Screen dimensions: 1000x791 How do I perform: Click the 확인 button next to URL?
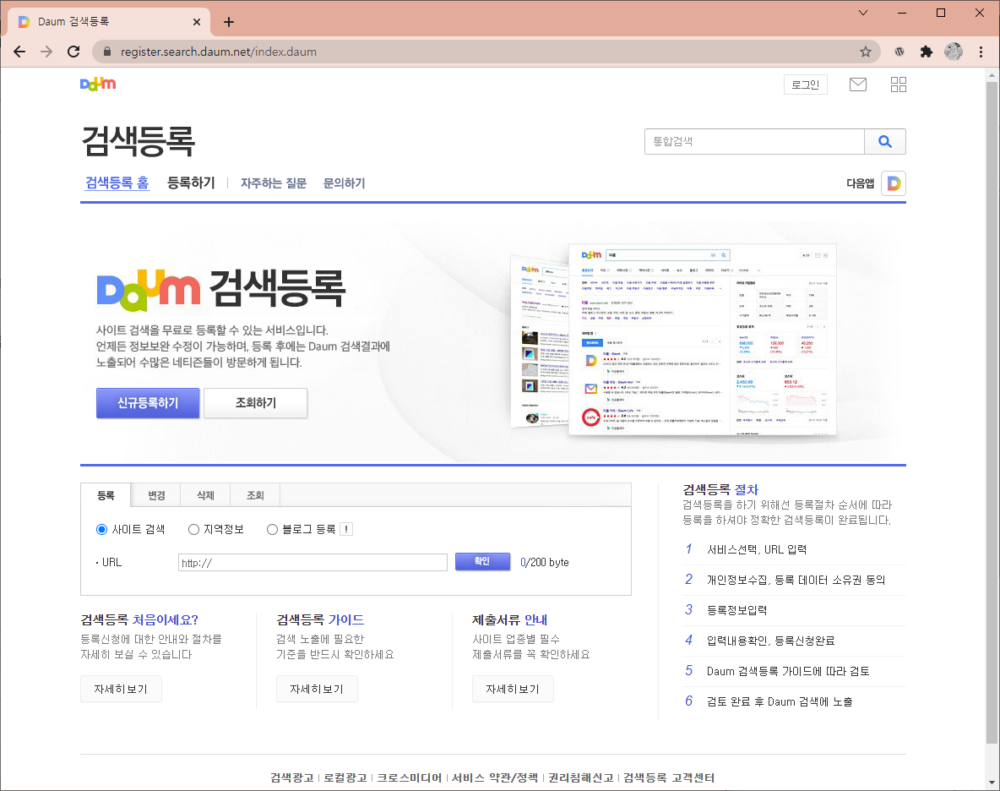[482, 562]
